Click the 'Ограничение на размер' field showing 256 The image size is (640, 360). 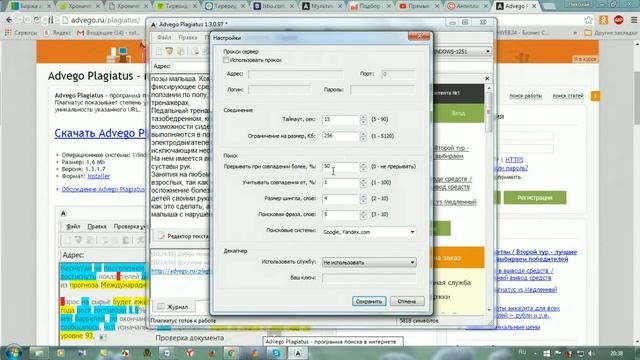[341, 136]
